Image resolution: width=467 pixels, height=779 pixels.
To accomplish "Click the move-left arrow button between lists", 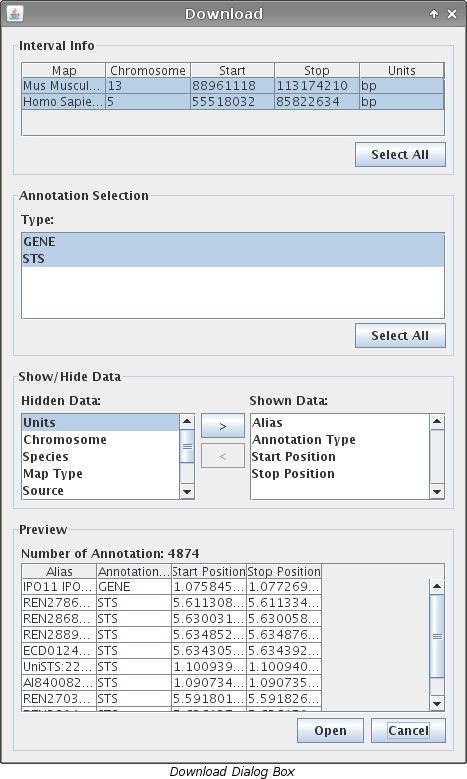I will [x=223, y=456].
